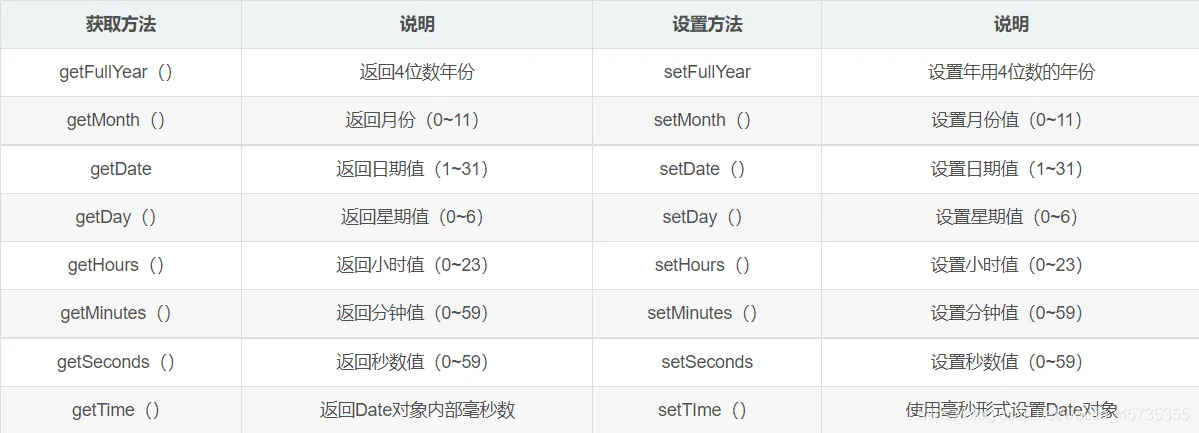Select the 返回Date对象内部毫秒数 description cell

[417, 410]
